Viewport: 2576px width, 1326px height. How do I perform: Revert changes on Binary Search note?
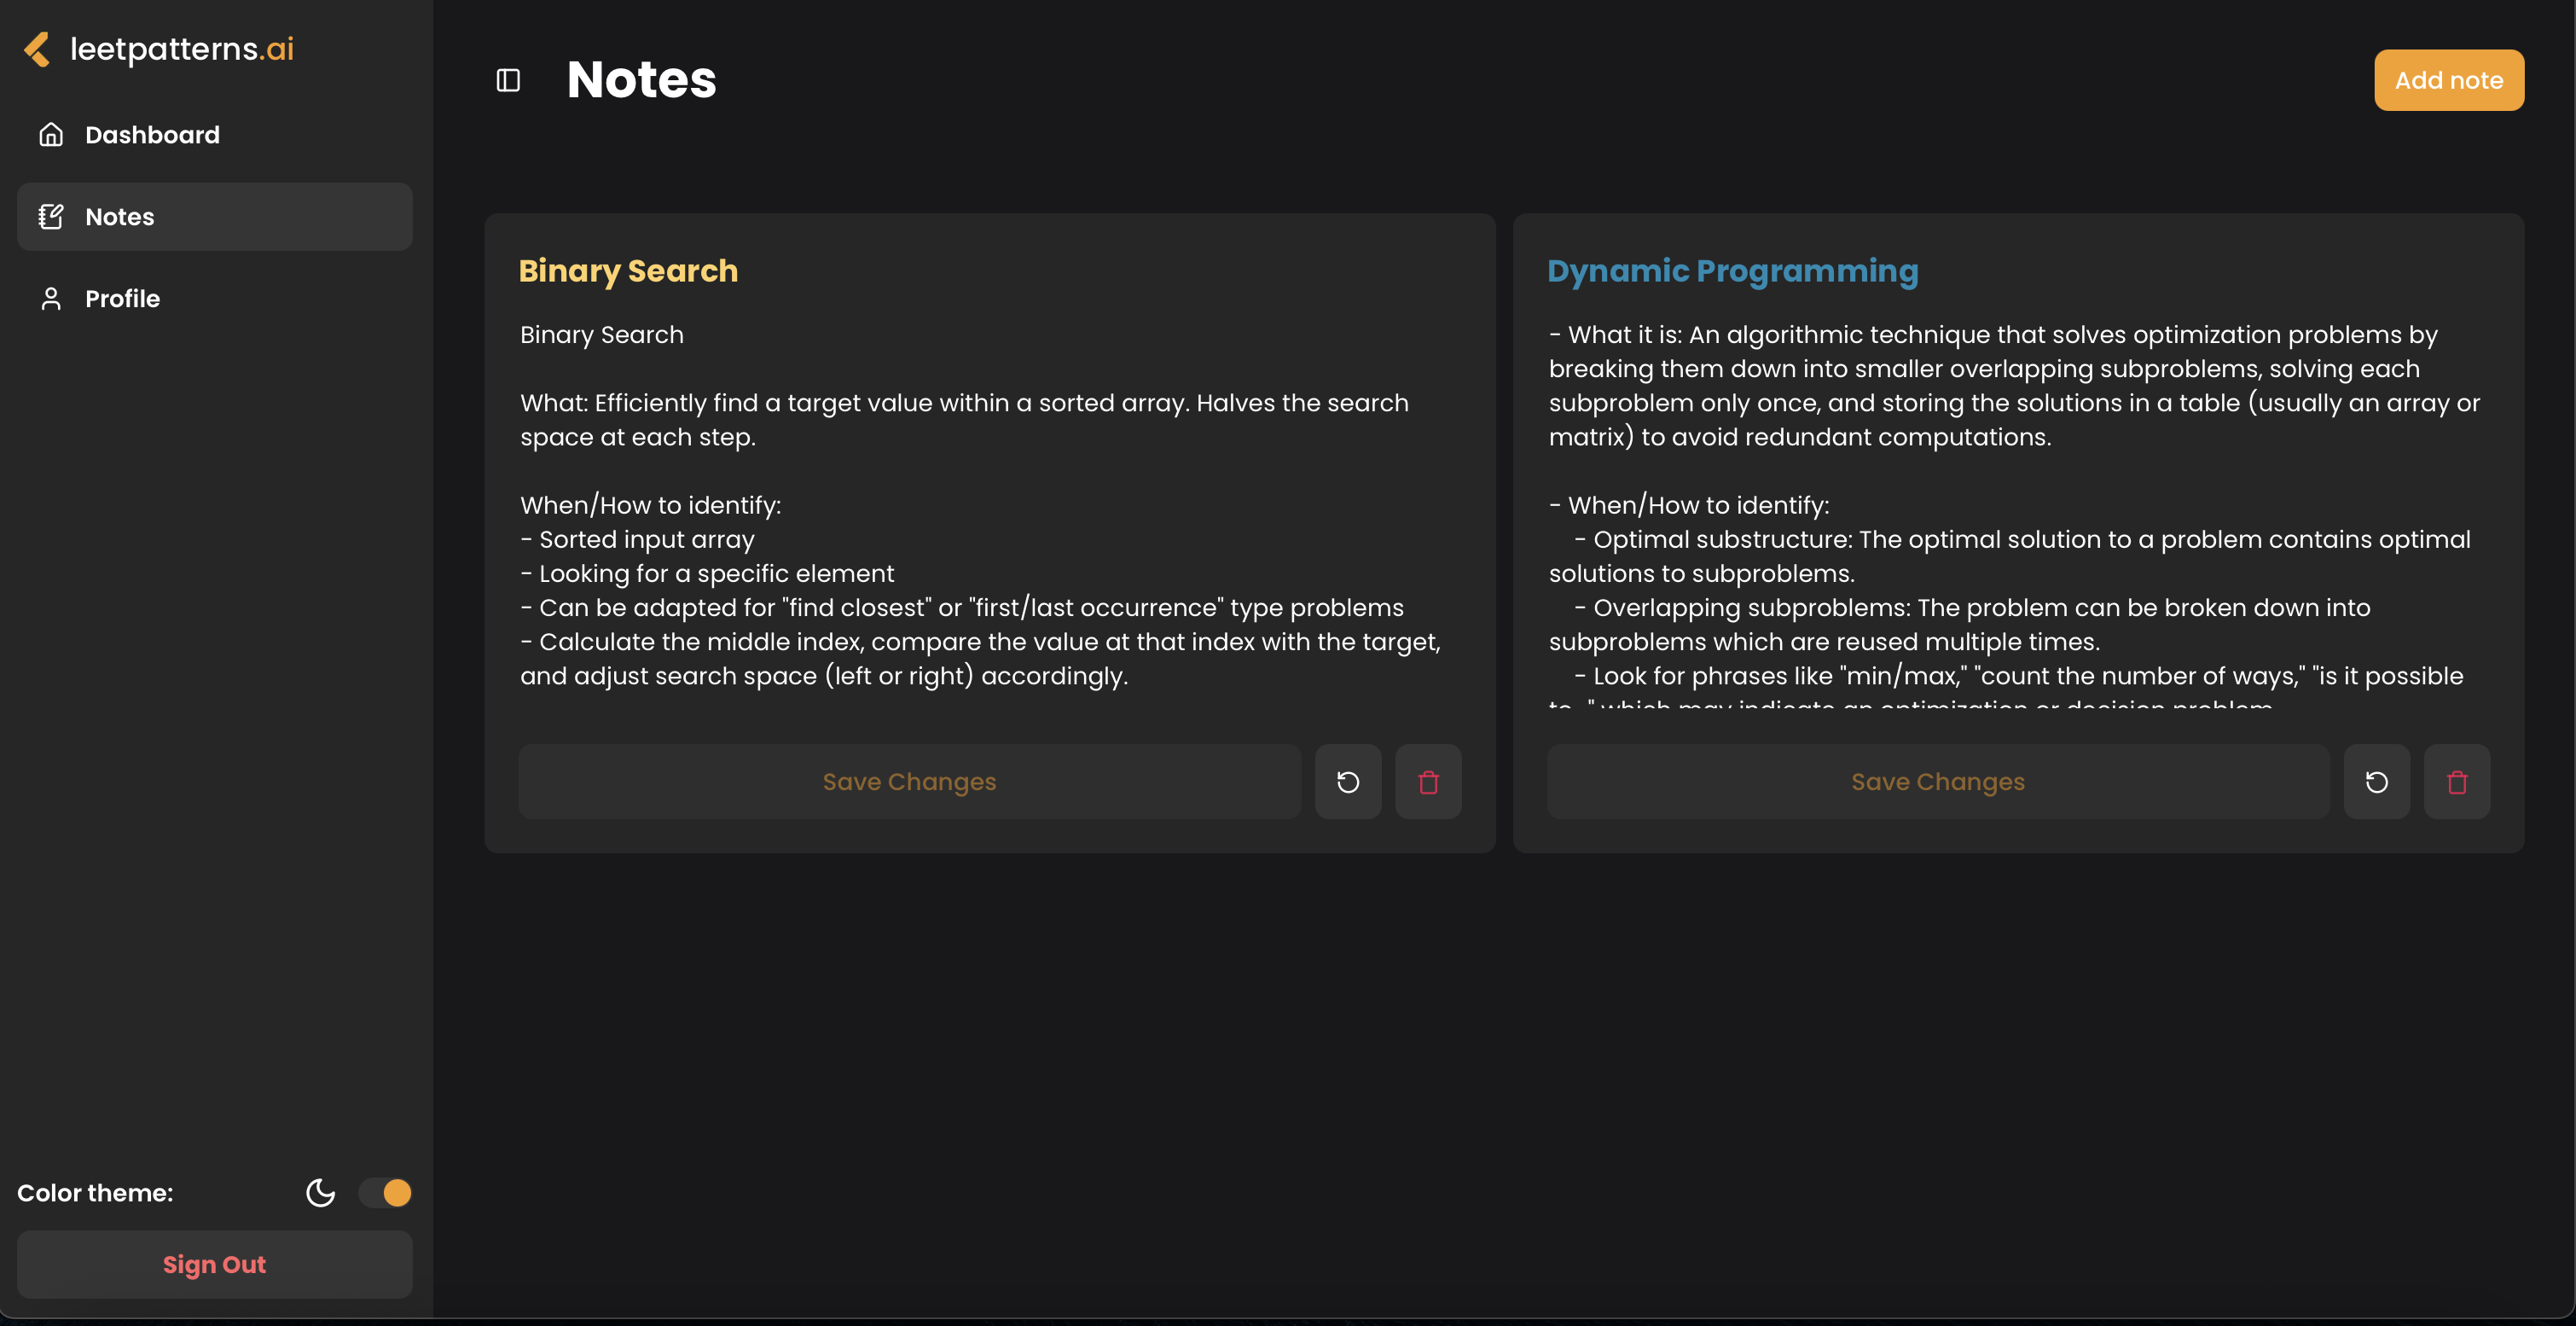point(1348,782)
